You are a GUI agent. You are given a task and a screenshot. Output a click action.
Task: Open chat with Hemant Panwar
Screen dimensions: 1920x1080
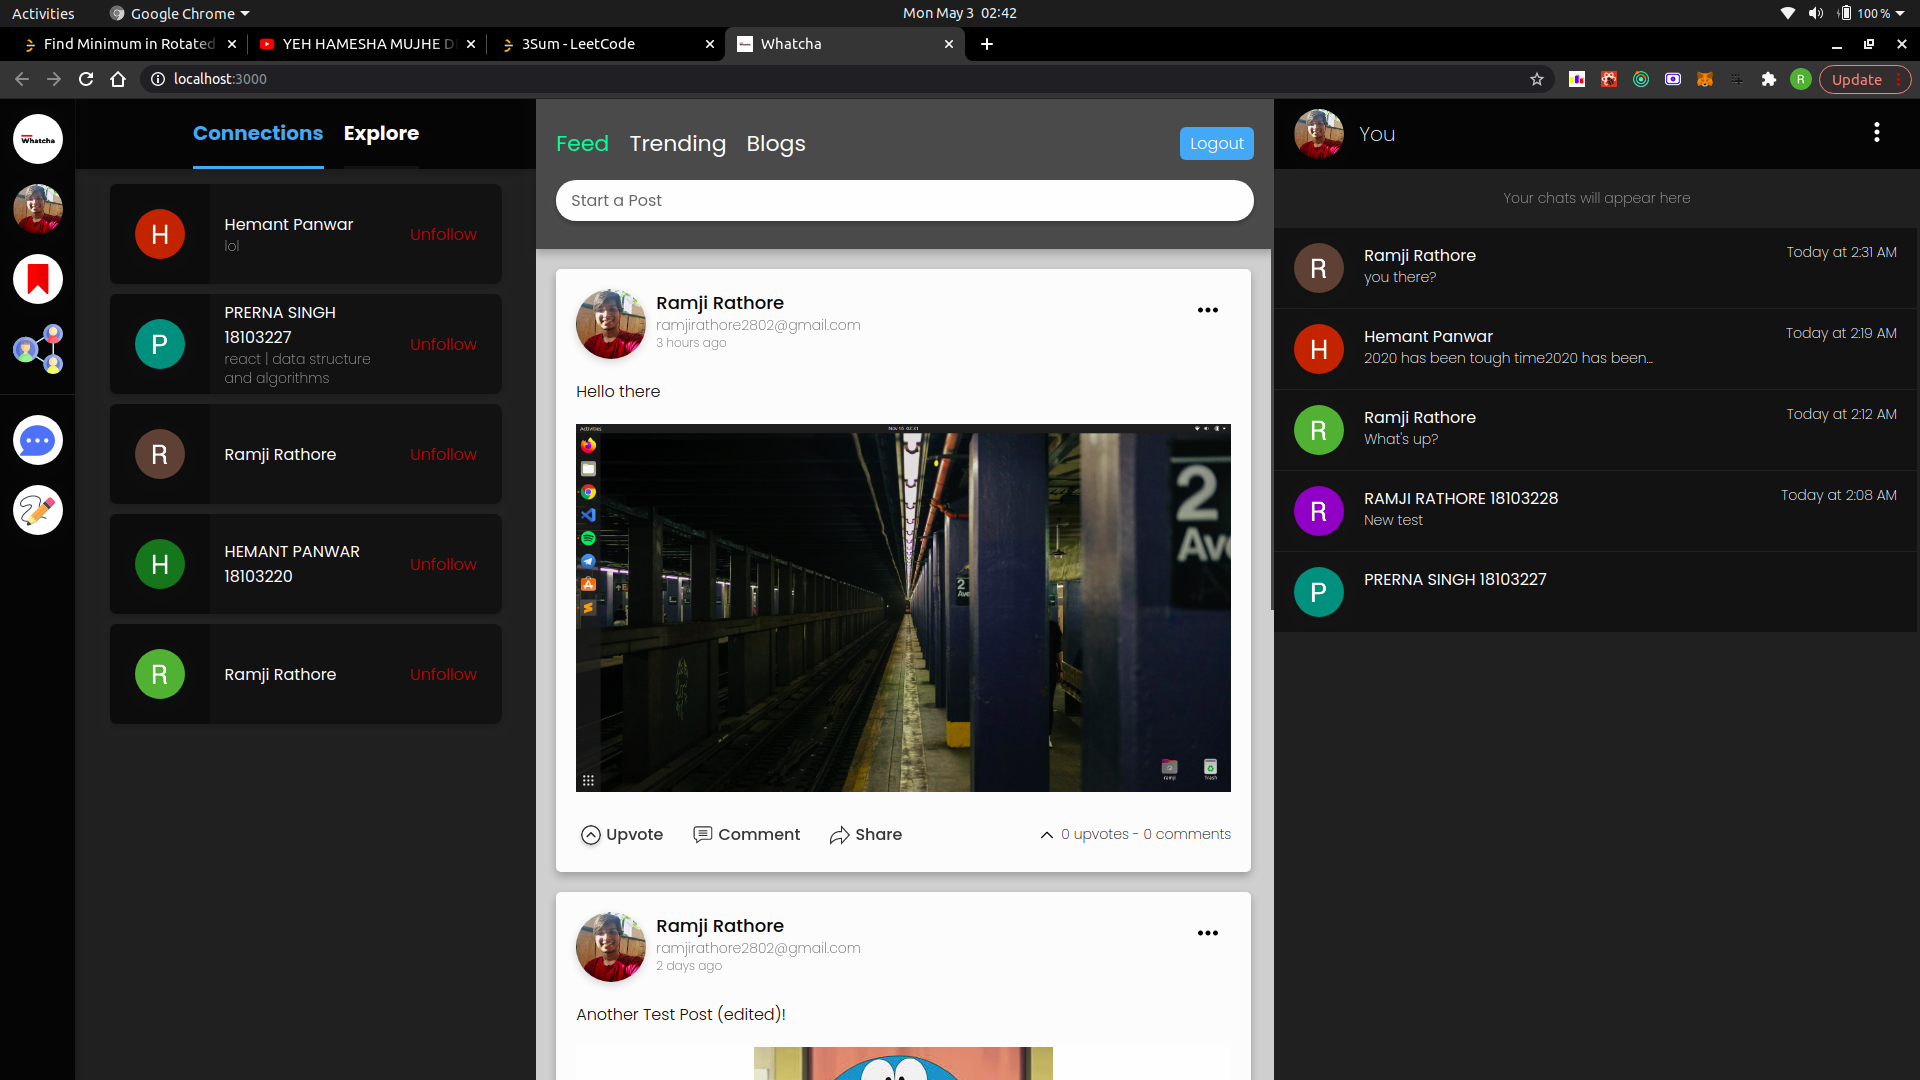(1595, 348)
